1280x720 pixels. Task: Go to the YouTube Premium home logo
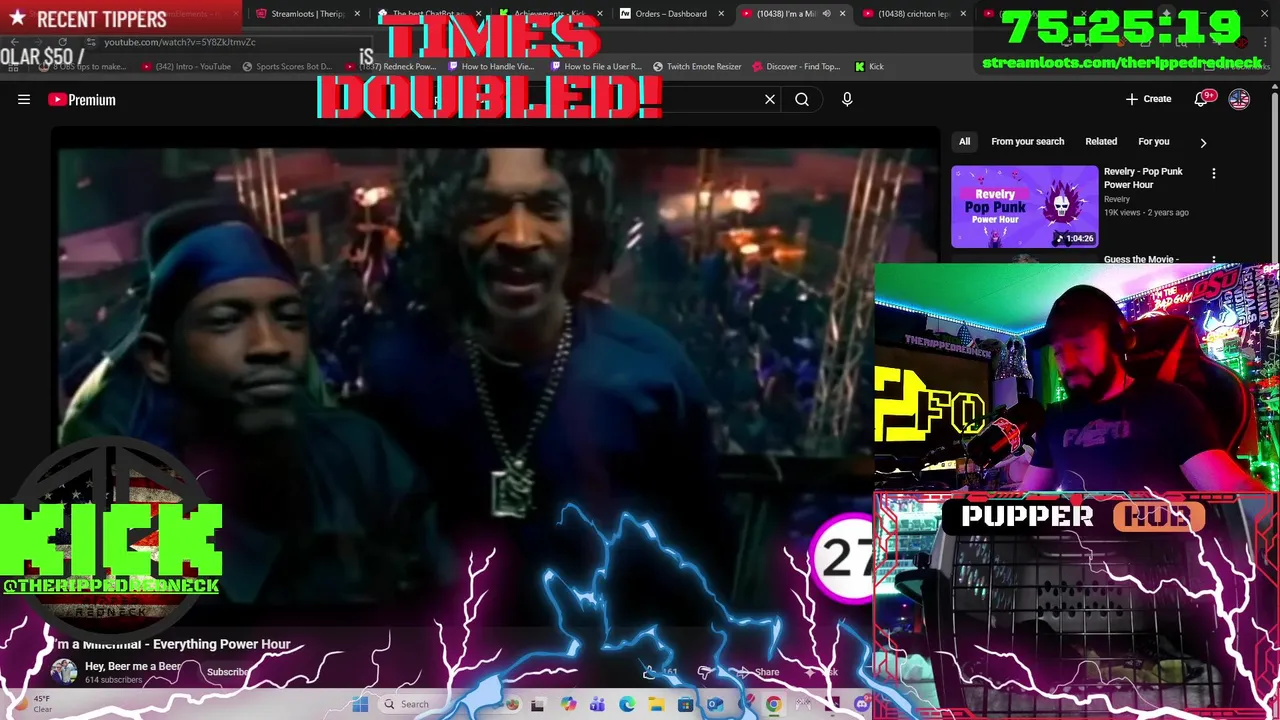pyautogui.click(x=82, y=99)
